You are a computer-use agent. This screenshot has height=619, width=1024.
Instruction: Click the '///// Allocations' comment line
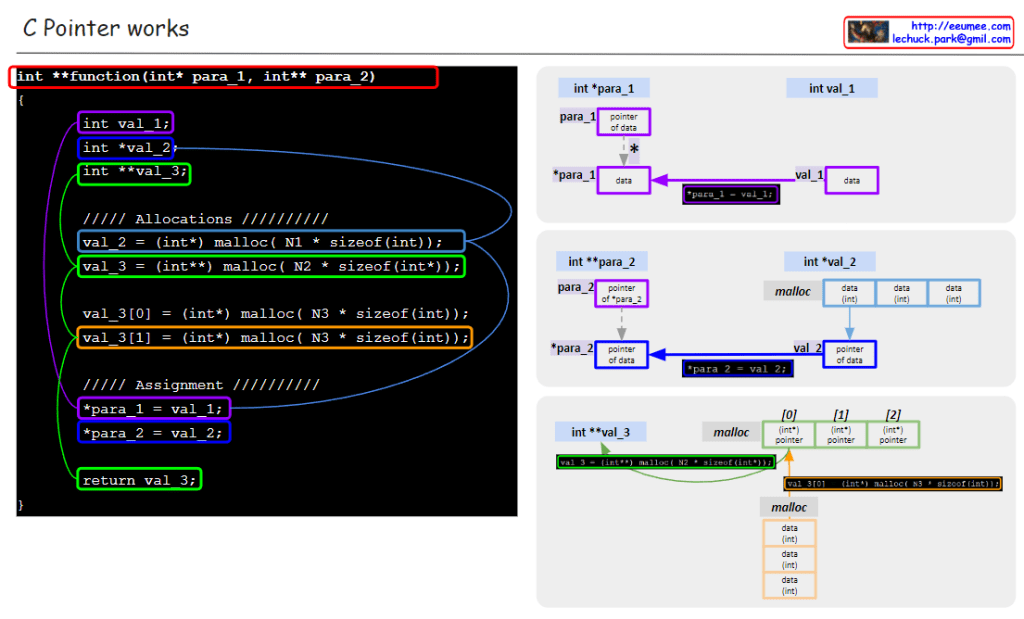click(x=205, y=219)
